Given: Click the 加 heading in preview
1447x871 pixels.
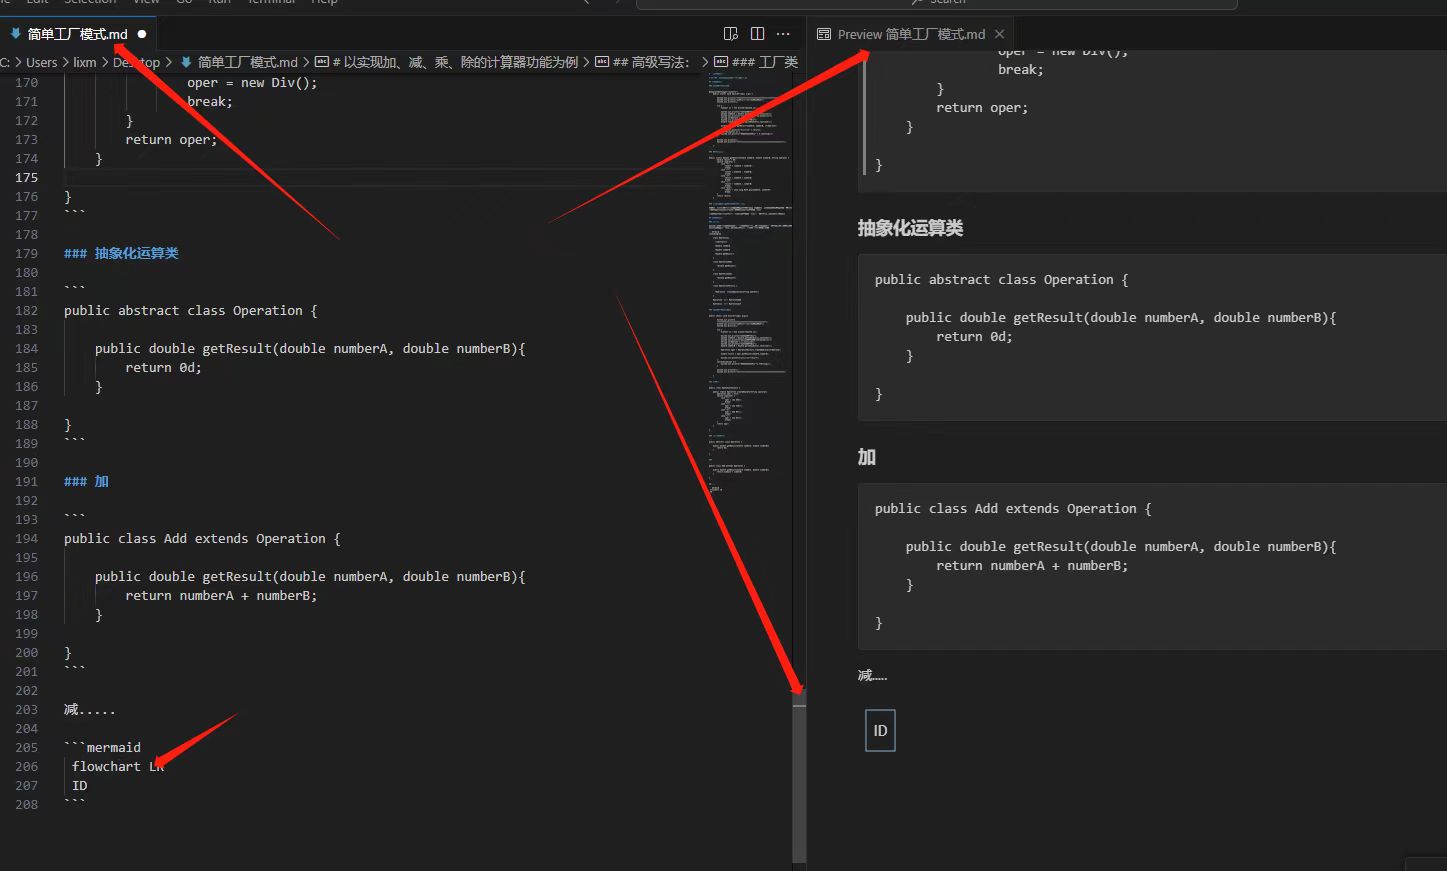Looking at the screenshot, I should coord(867,457).
